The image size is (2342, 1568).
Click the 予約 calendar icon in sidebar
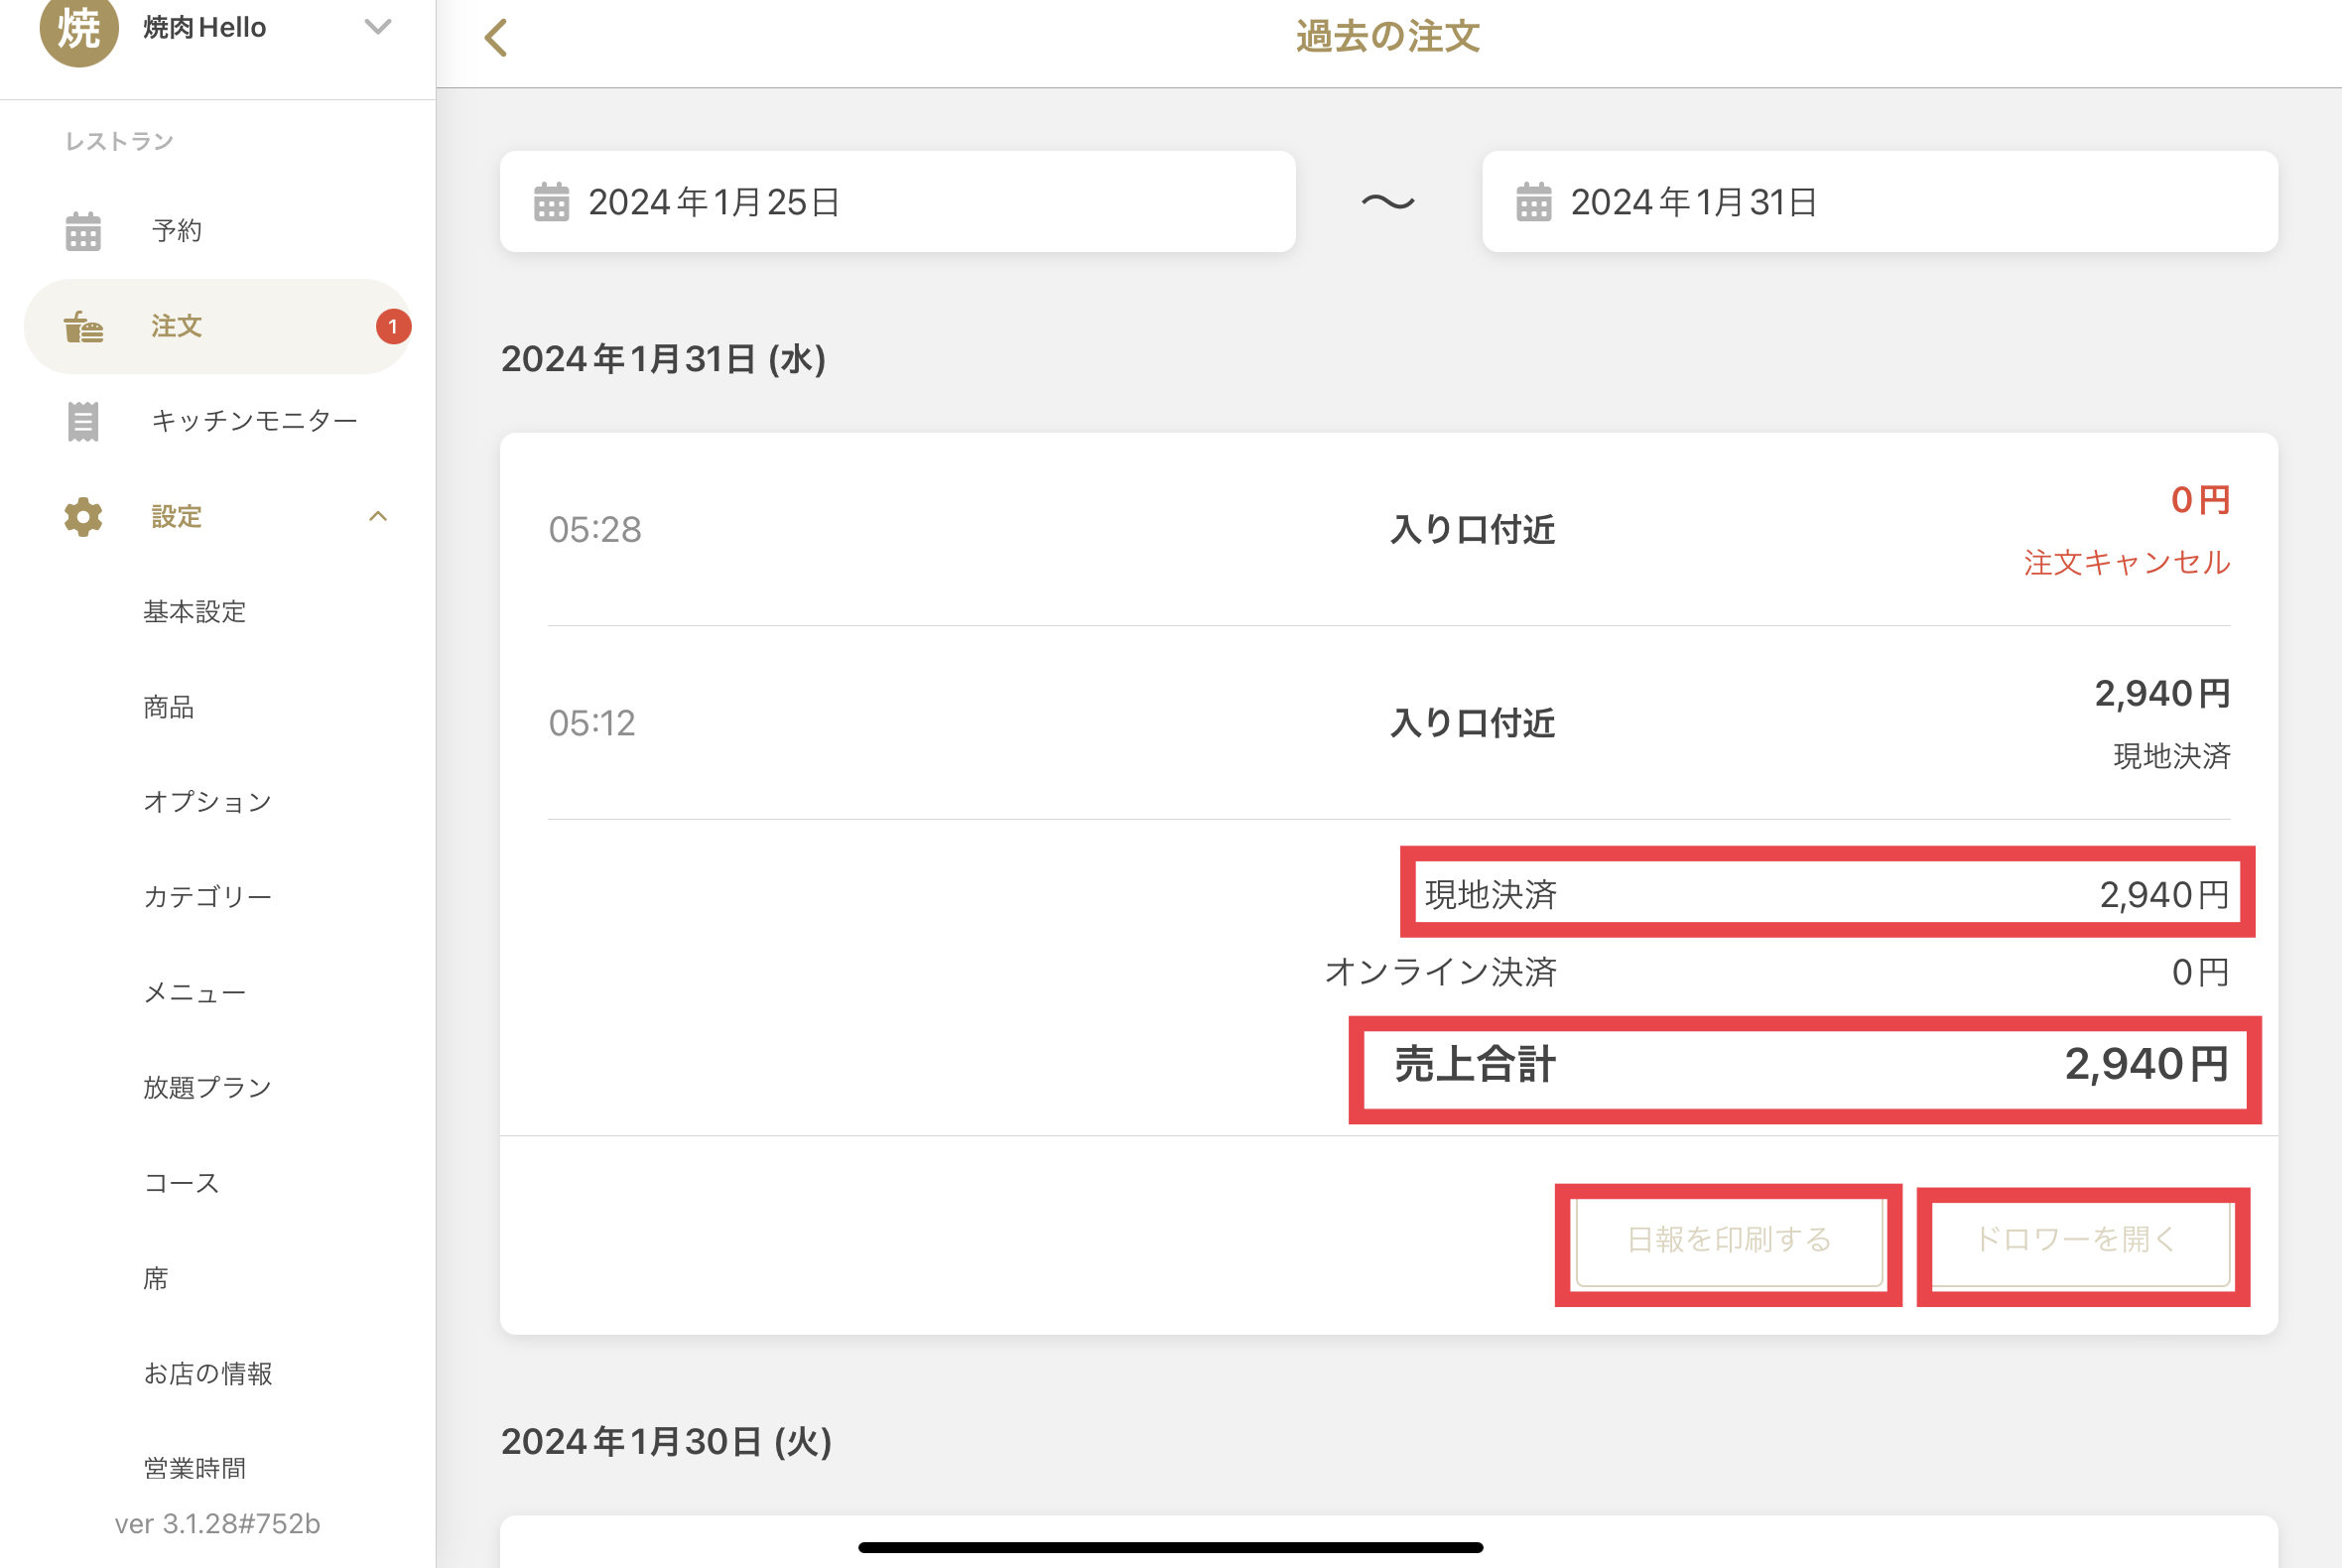coord(83,231)
